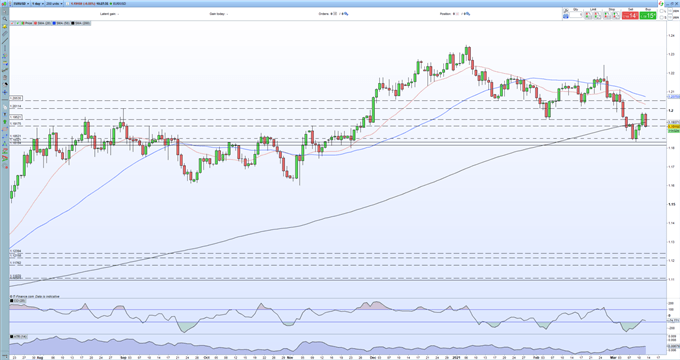
Task: Click the Latent gain text
Action: [108, 14]
